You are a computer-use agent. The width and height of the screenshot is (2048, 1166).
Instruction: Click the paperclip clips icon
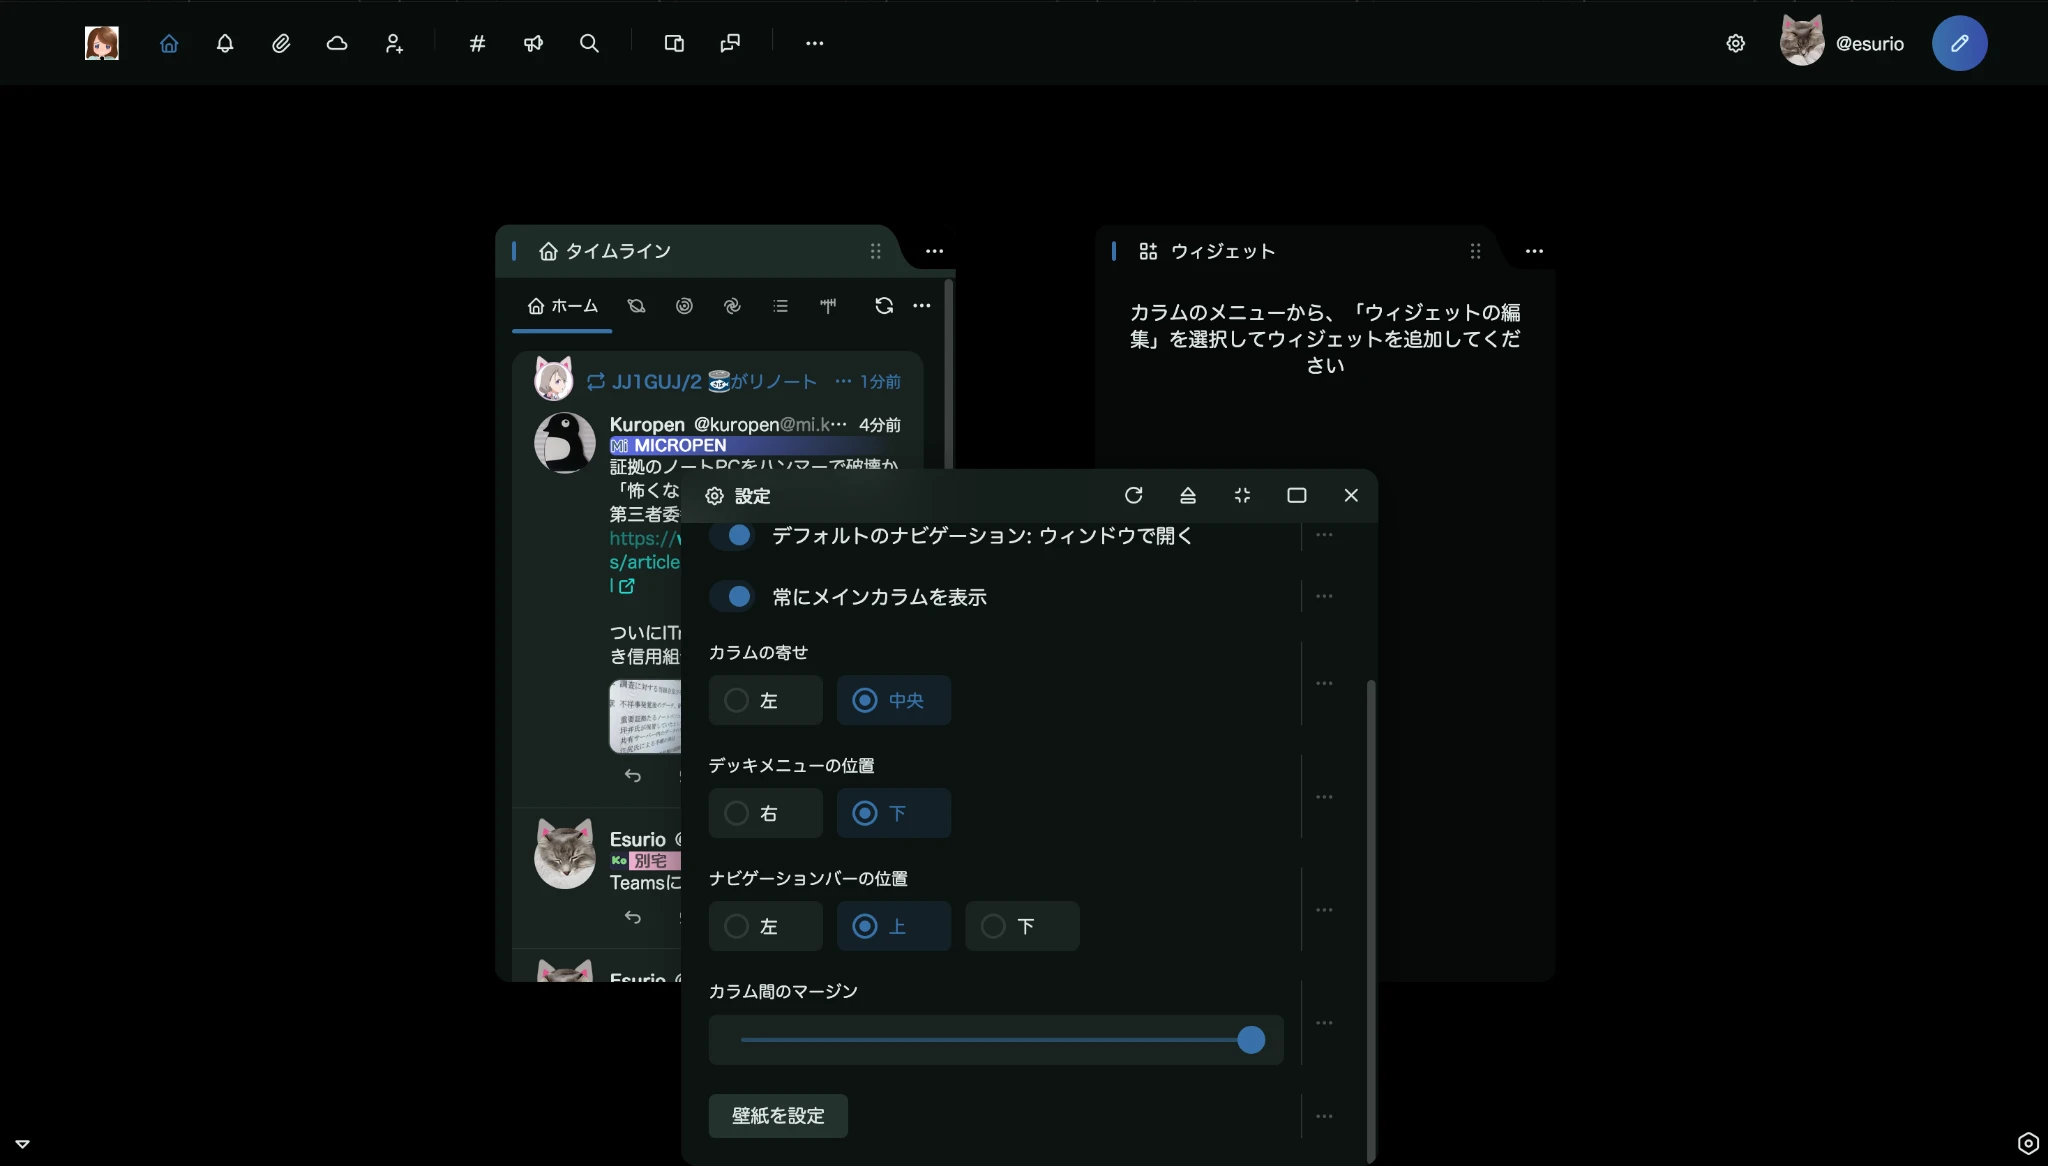point(281,43)
